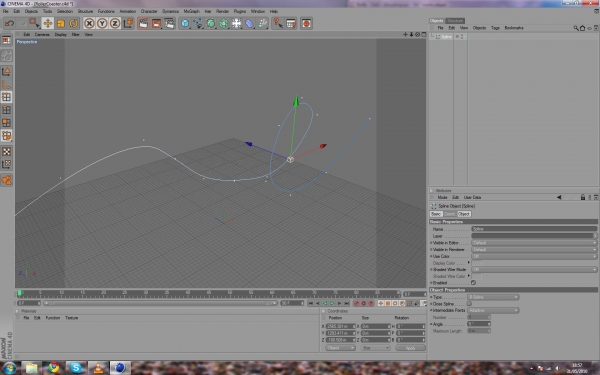Click the Objects panel search icon
Viewport: 600px width, 375px height.
coord(576,28)
